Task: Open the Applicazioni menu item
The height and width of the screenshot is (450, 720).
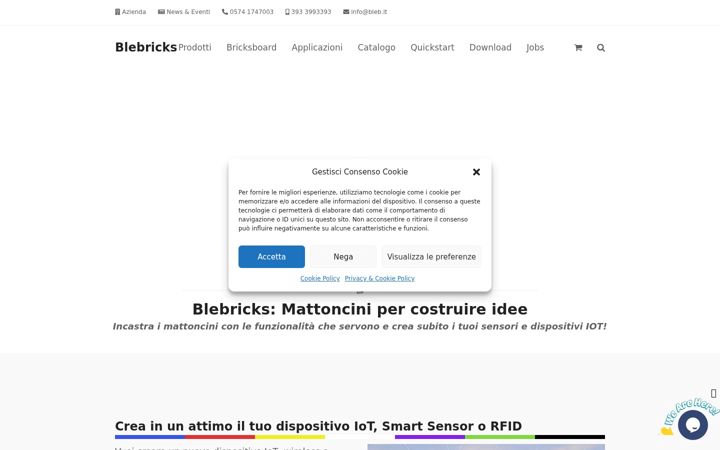Action: [x=317, y=47]
